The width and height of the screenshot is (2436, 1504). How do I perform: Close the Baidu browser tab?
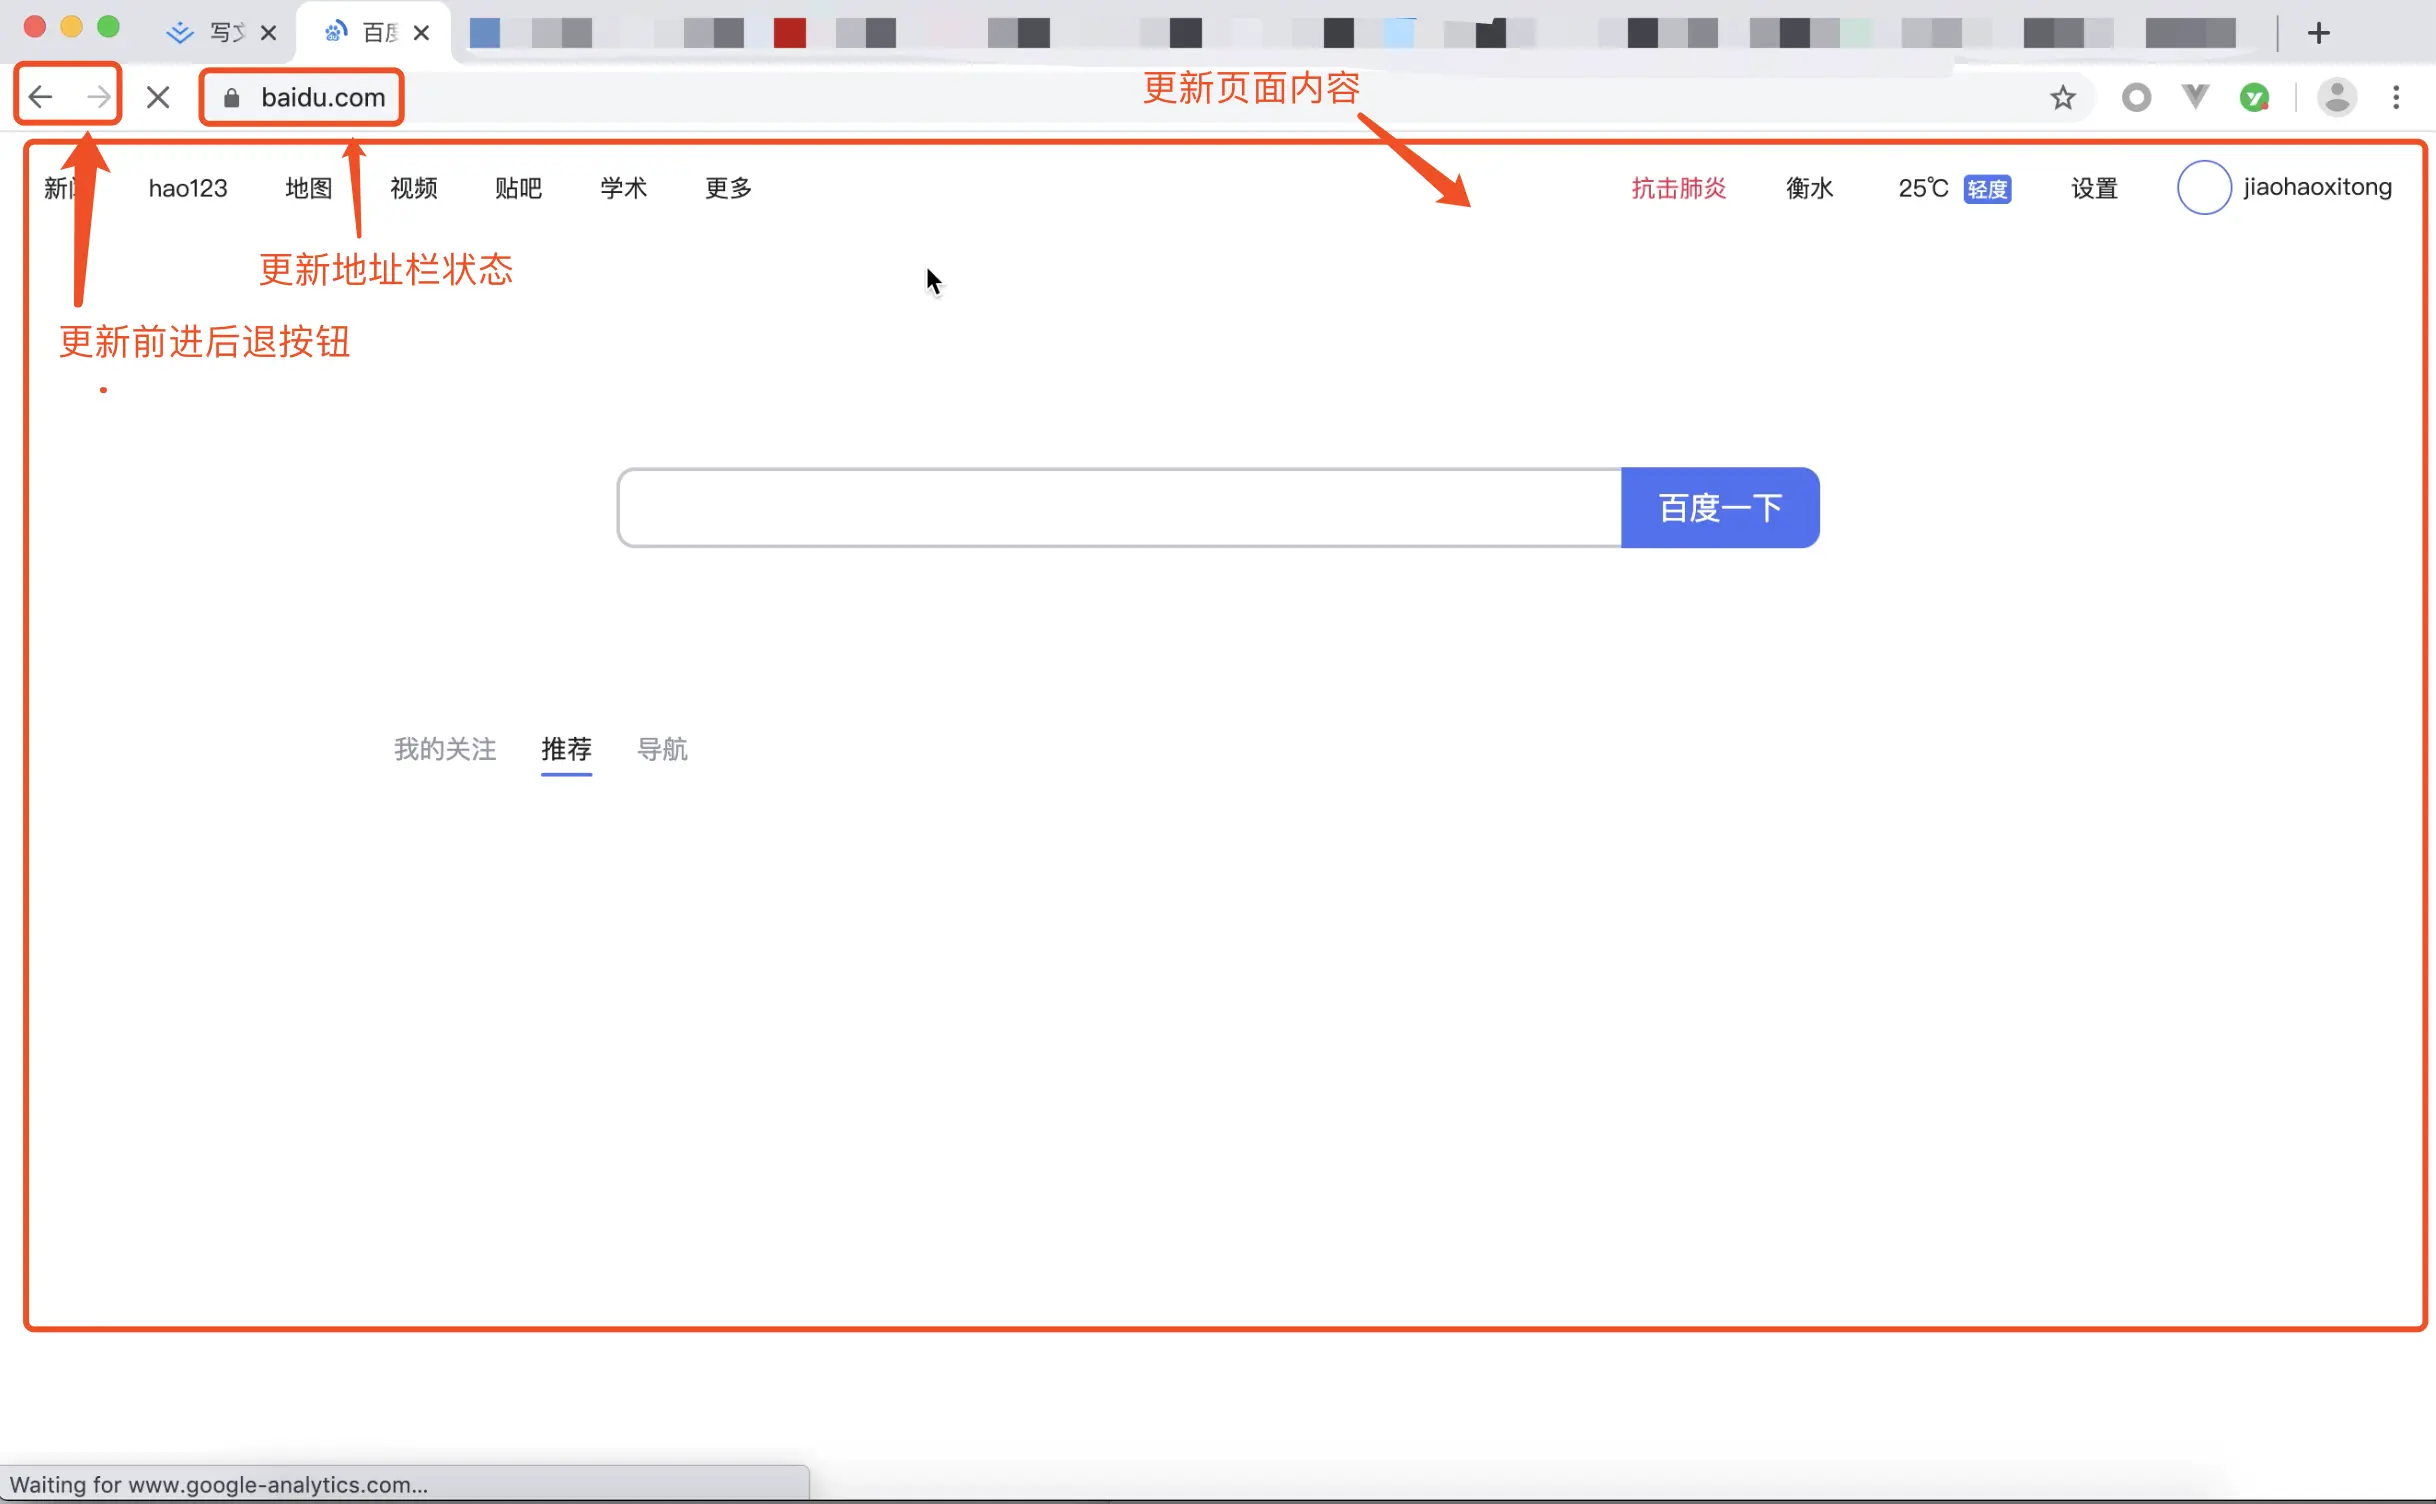point(422,33)
